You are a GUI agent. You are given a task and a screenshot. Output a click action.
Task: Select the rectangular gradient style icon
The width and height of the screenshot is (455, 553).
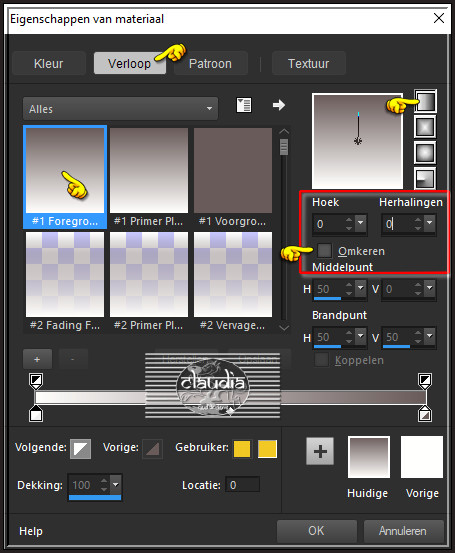coord(425,127)
